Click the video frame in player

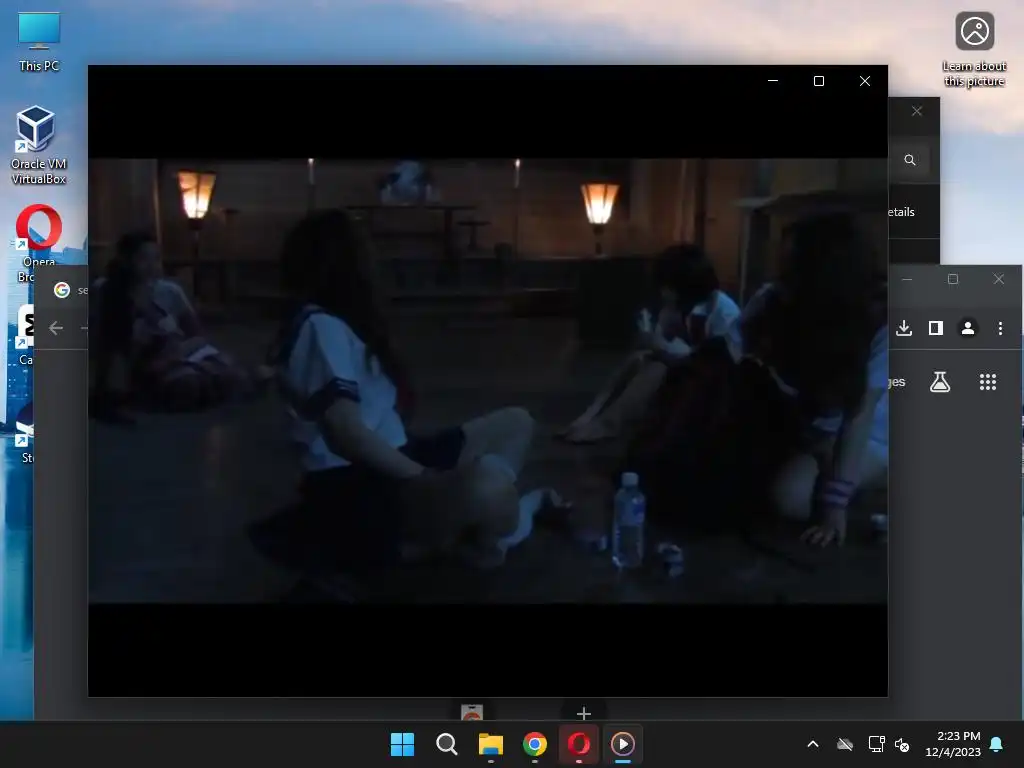(488, 381)
